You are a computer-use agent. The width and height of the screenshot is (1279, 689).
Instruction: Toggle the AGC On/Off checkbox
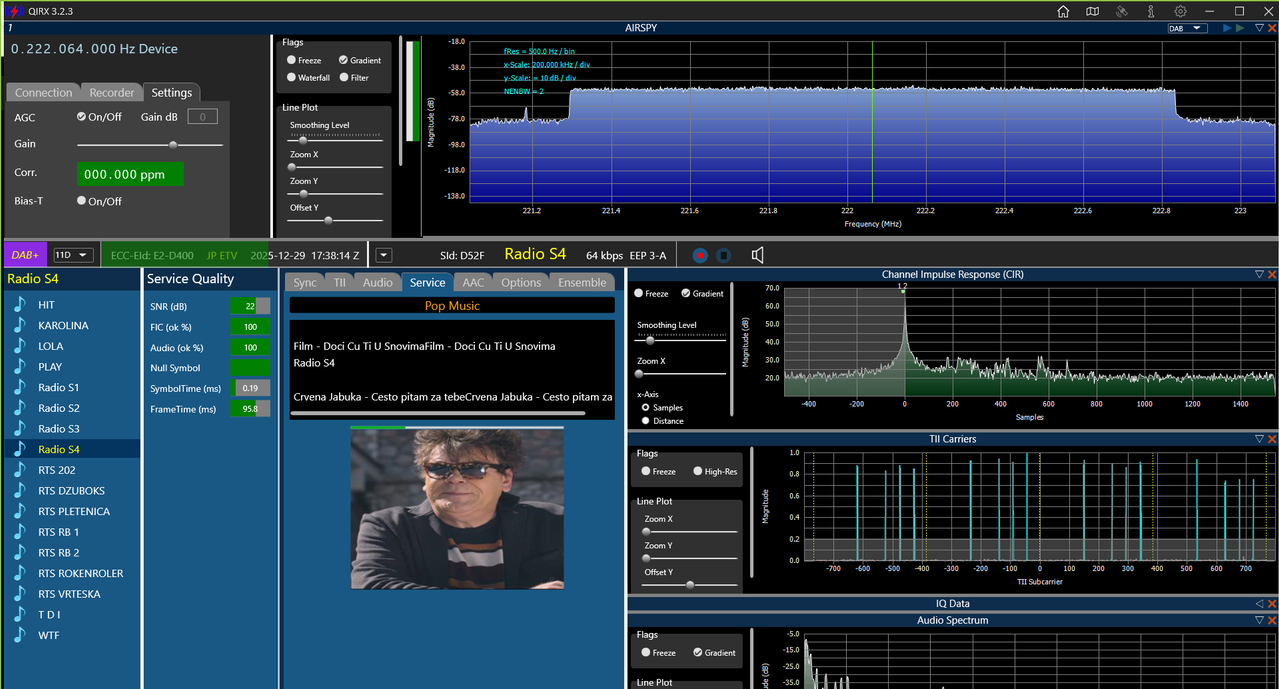point(82,117)
